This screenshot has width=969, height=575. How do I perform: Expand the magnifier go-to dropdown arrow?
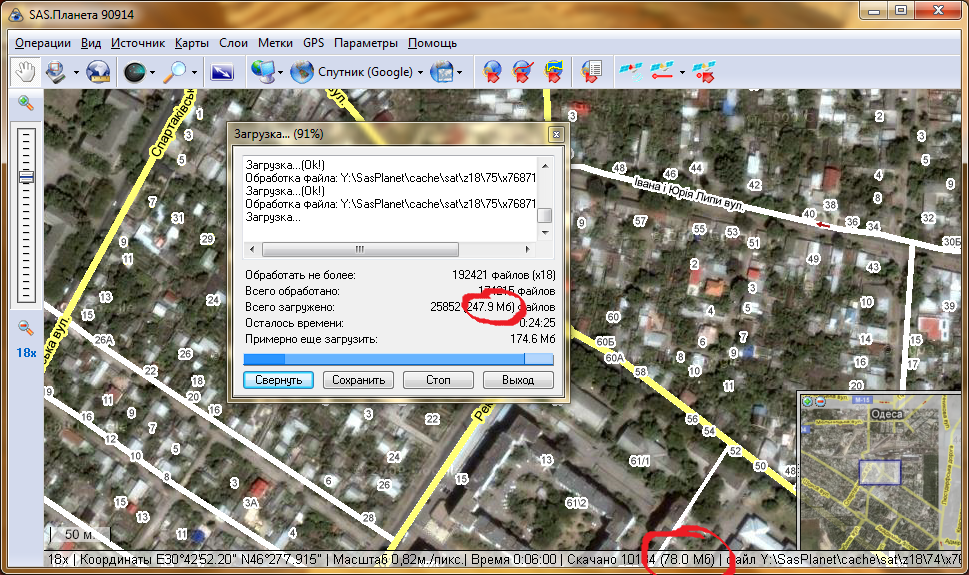click(x=195, y=72)
